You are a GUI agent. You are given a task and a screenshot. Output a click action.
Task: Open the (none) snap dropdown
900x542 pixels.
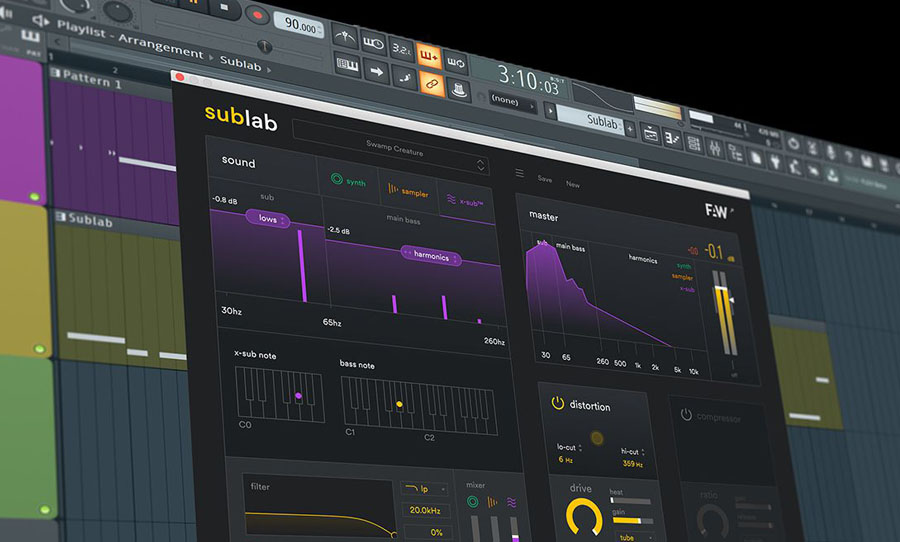point(512,102)
